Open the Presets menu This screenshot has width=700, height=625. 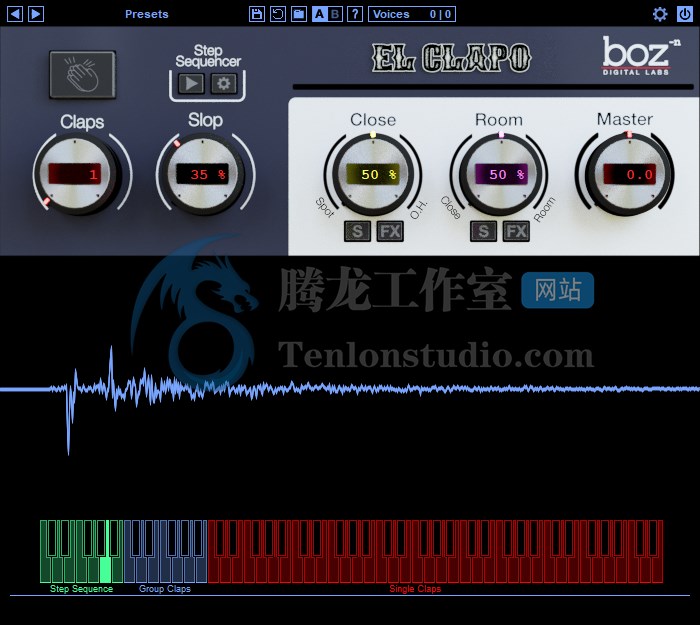coord(146,14)
